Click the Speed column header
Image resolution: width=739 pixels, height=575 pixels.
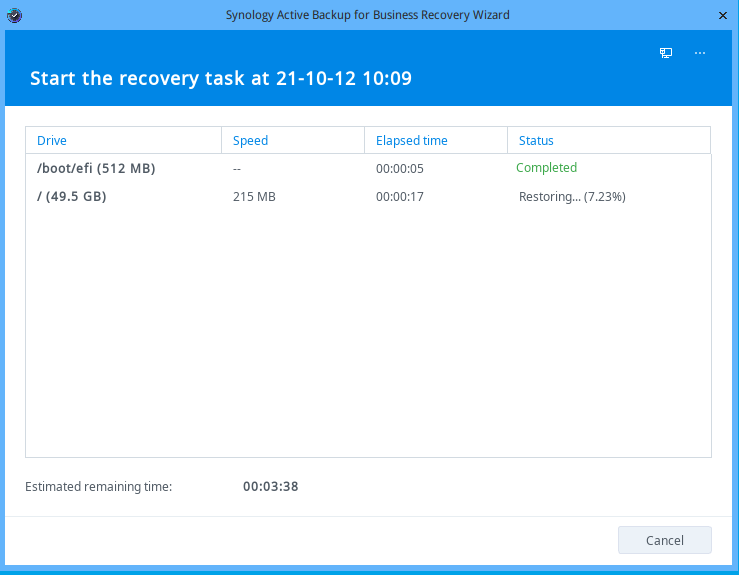pyautogui.click(x=250, y=141)
